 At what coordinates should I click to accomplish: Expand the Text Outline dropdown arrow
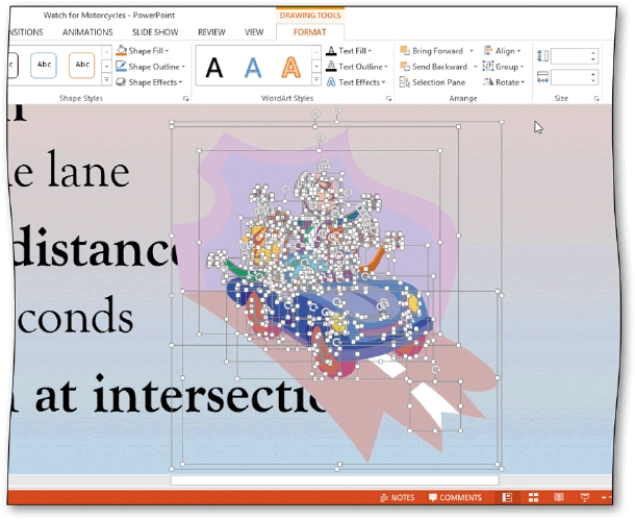(386, 67)
